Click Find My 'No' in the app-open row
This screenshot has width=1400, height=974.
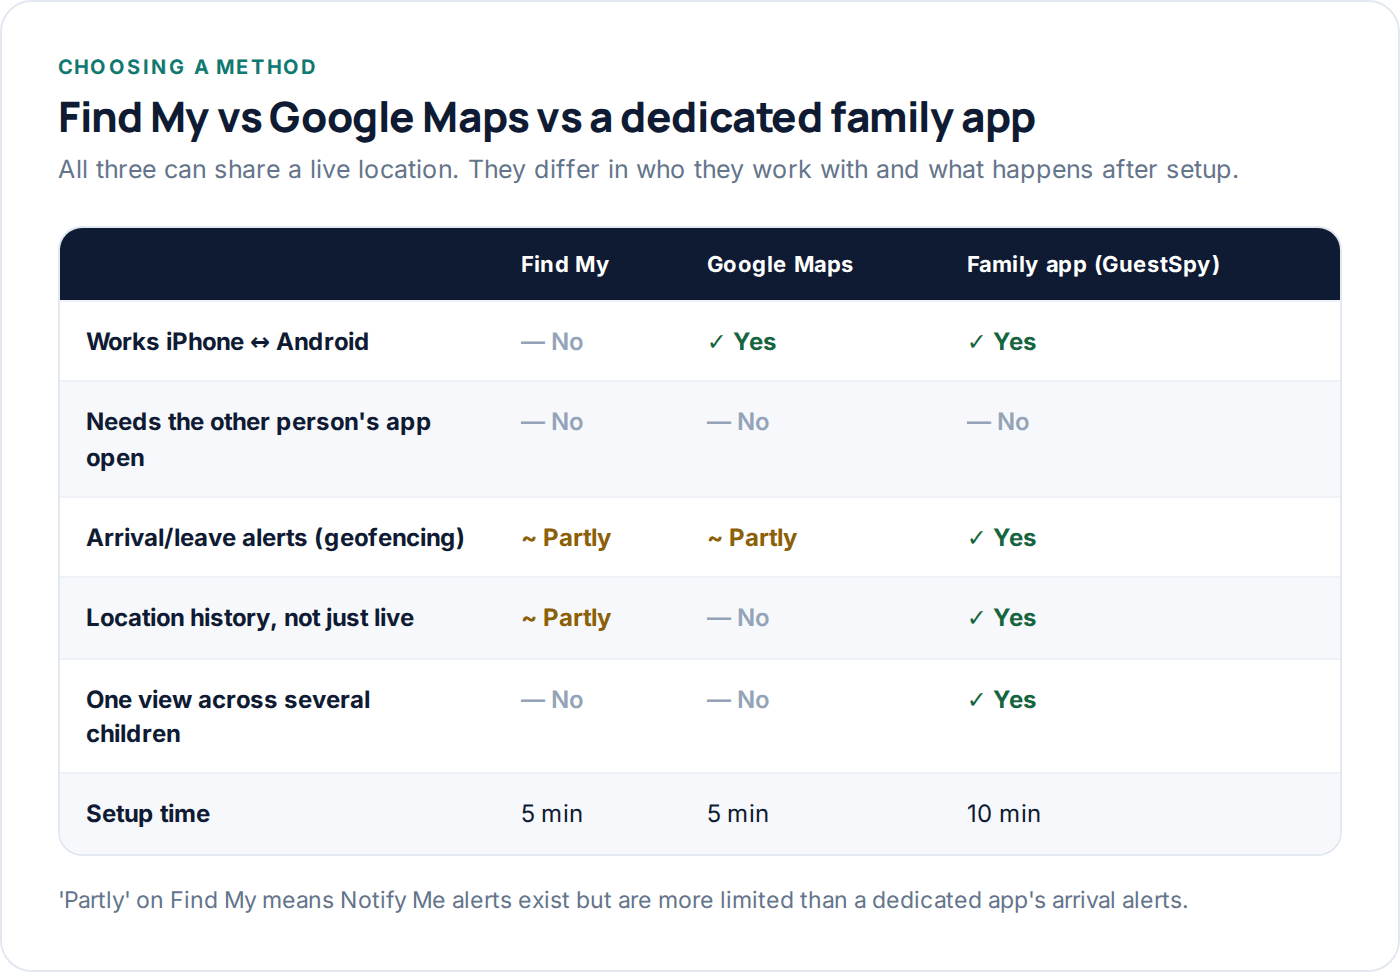click(552, 422)
